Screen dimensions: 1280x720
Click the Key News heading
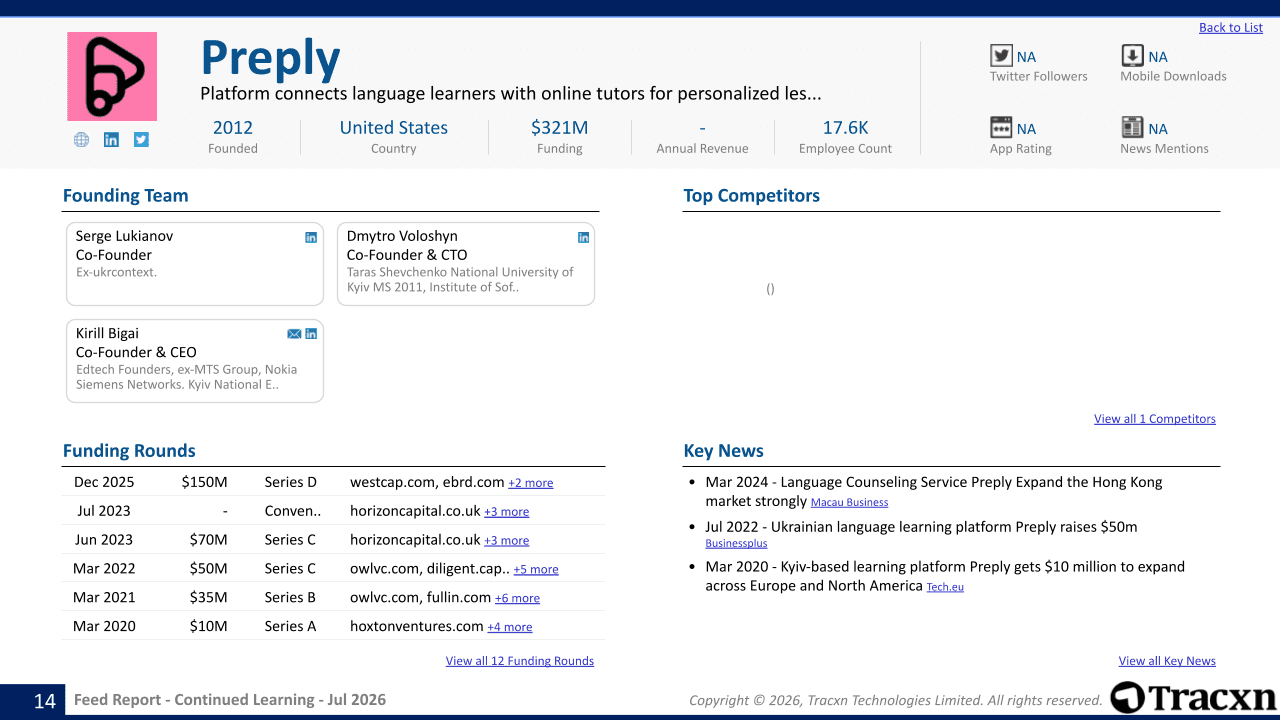pyautogui.click(x=724, y=451)
